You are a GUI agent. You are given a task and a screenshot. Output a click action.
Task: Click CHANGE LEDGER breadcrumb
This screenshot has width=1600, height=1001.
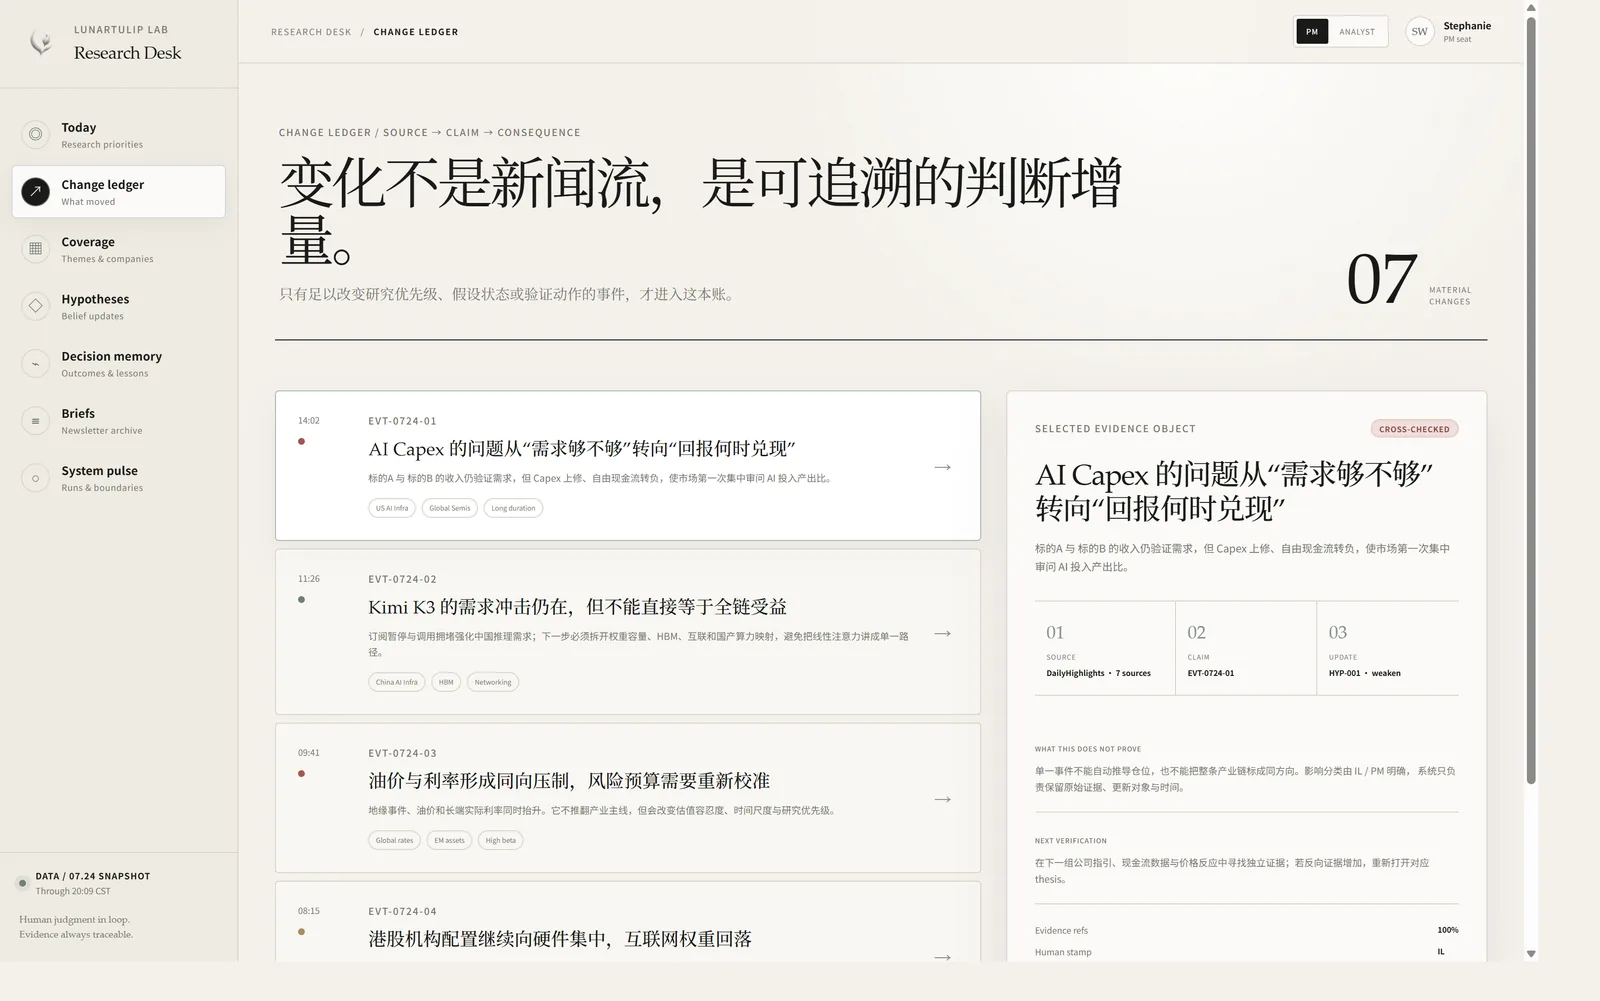coord(416,32)
